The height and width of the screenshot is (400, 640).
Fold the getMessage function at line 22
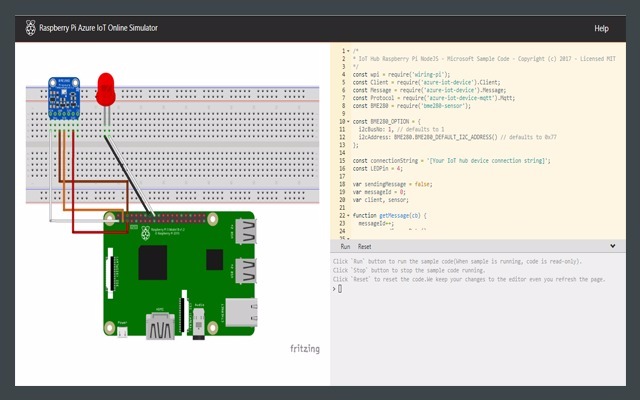click(347, 215)
